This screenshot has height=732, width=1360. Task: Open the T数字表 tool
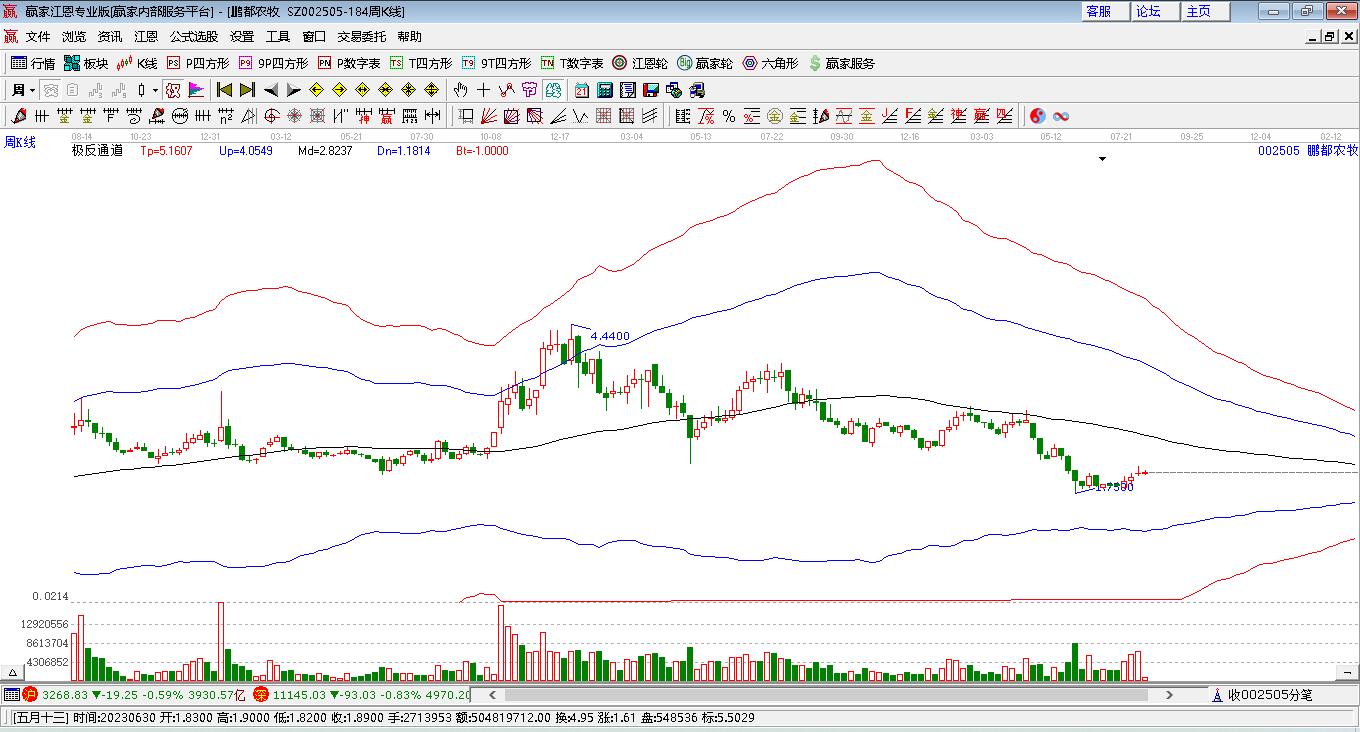tap(572, 63)
